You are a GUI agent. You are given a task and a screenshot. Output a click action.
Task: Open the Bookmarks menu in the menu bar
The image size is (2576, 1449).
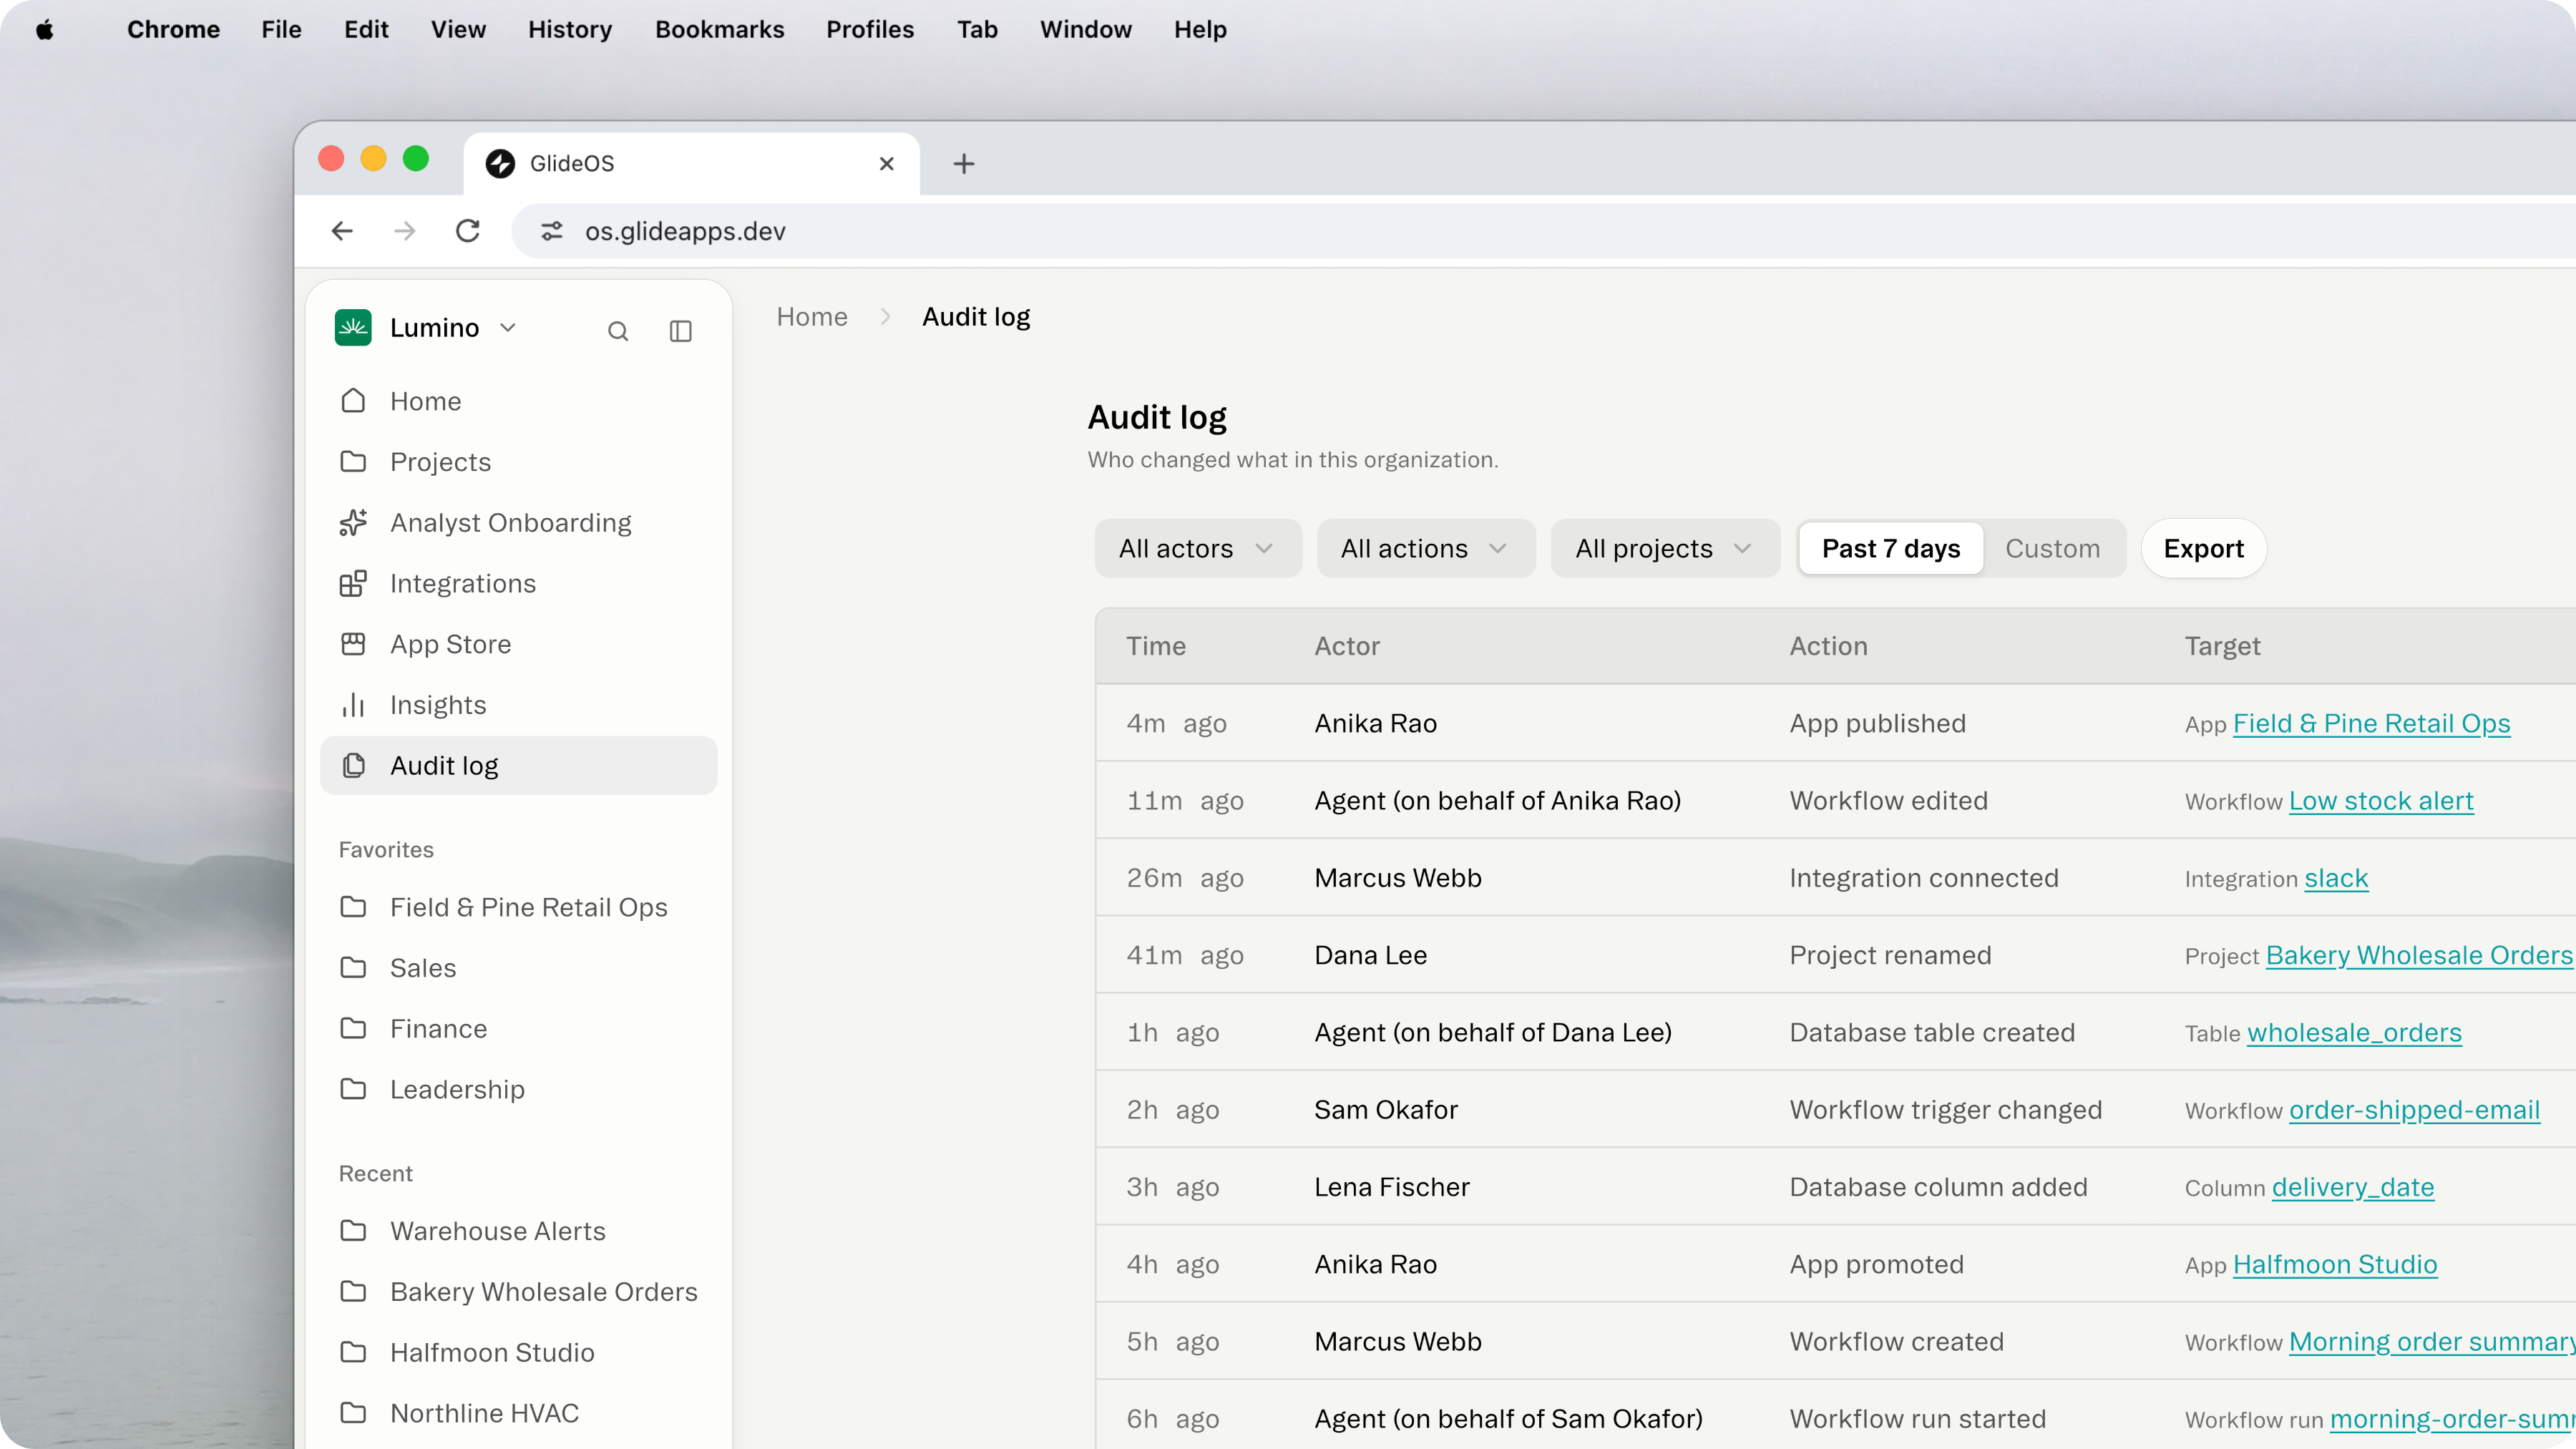tap(719, 30)
